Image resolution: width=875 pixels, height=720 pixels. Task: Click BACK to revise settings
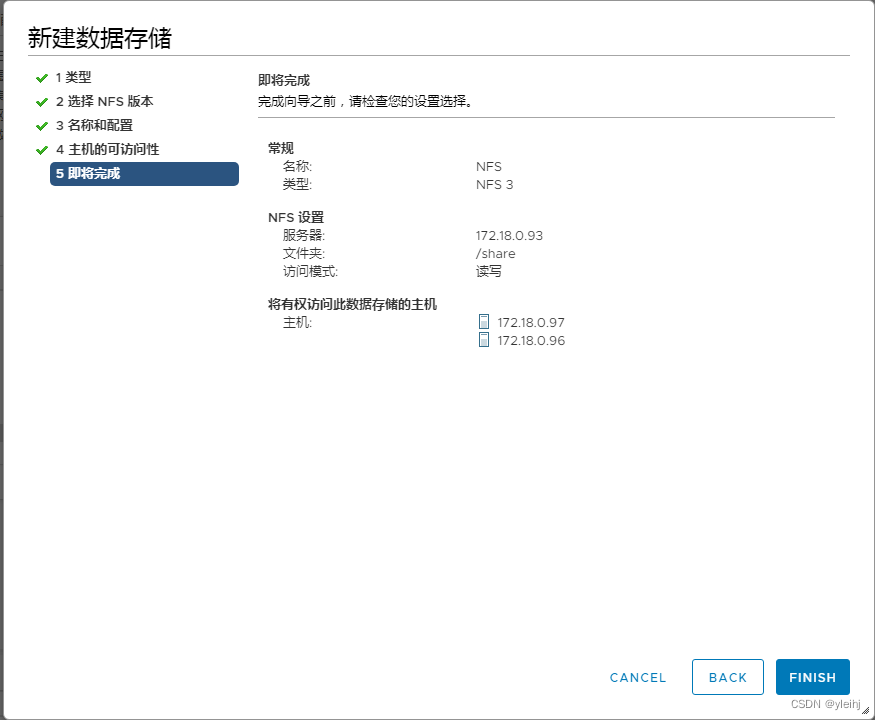pos(728,677)
